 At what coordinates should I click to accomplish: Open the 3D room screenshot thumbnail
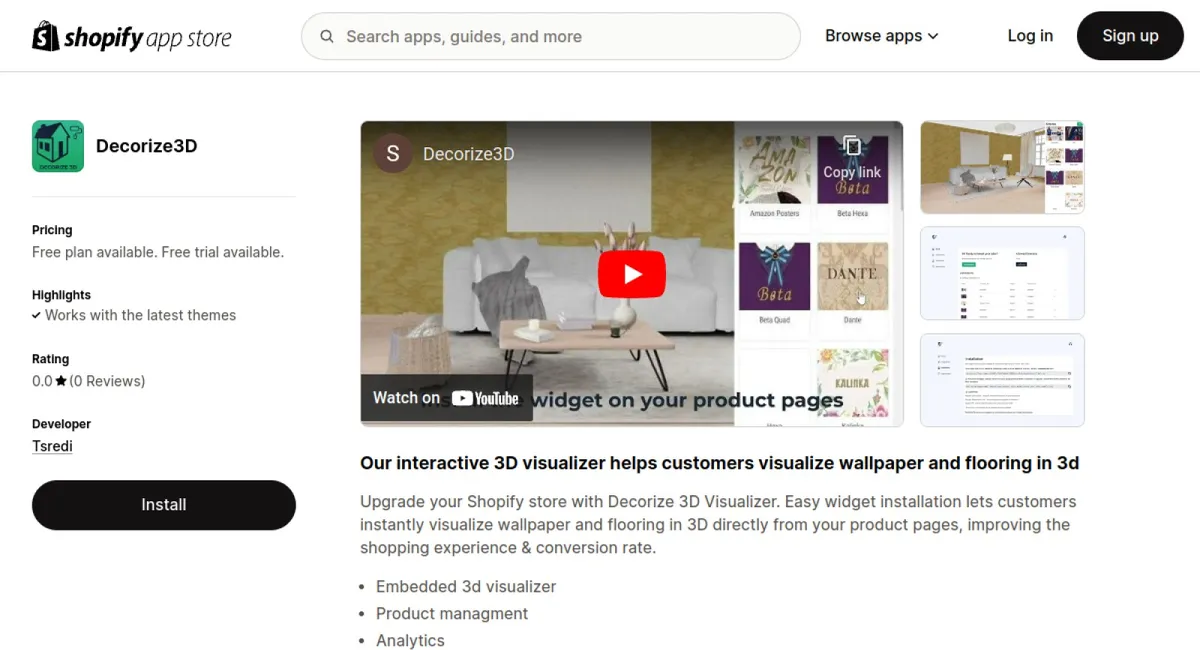(x=1002, y=167)
